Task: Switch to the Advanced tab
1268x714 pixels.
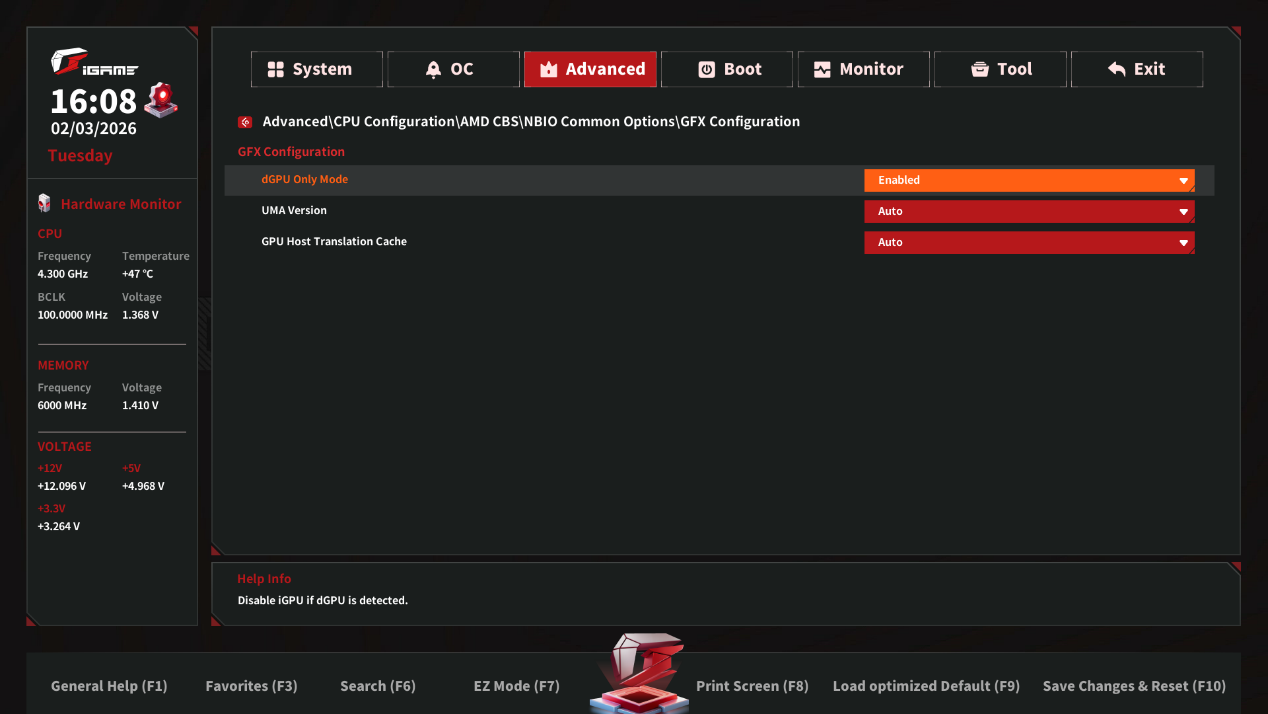Action: 590,69
